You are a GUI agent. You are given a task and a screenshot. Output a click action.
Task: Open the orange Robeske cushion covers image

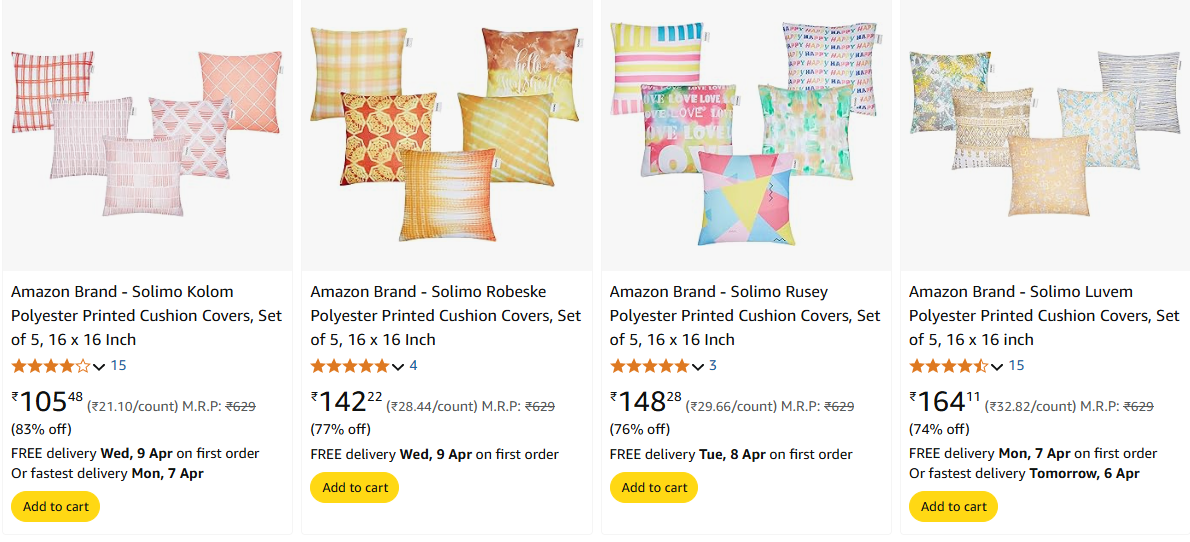coord(445,134)
